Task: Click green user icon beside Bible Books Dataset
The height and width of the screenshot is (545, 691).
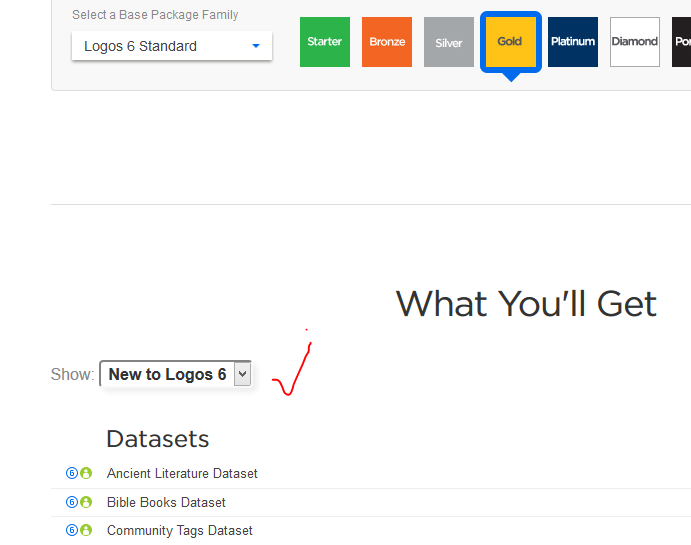Action: pos(86,502)
